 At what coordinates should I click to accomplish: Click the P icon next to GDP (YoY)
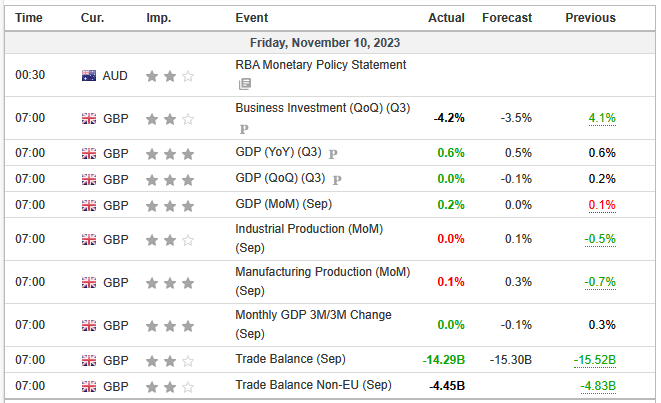[333, 154]
